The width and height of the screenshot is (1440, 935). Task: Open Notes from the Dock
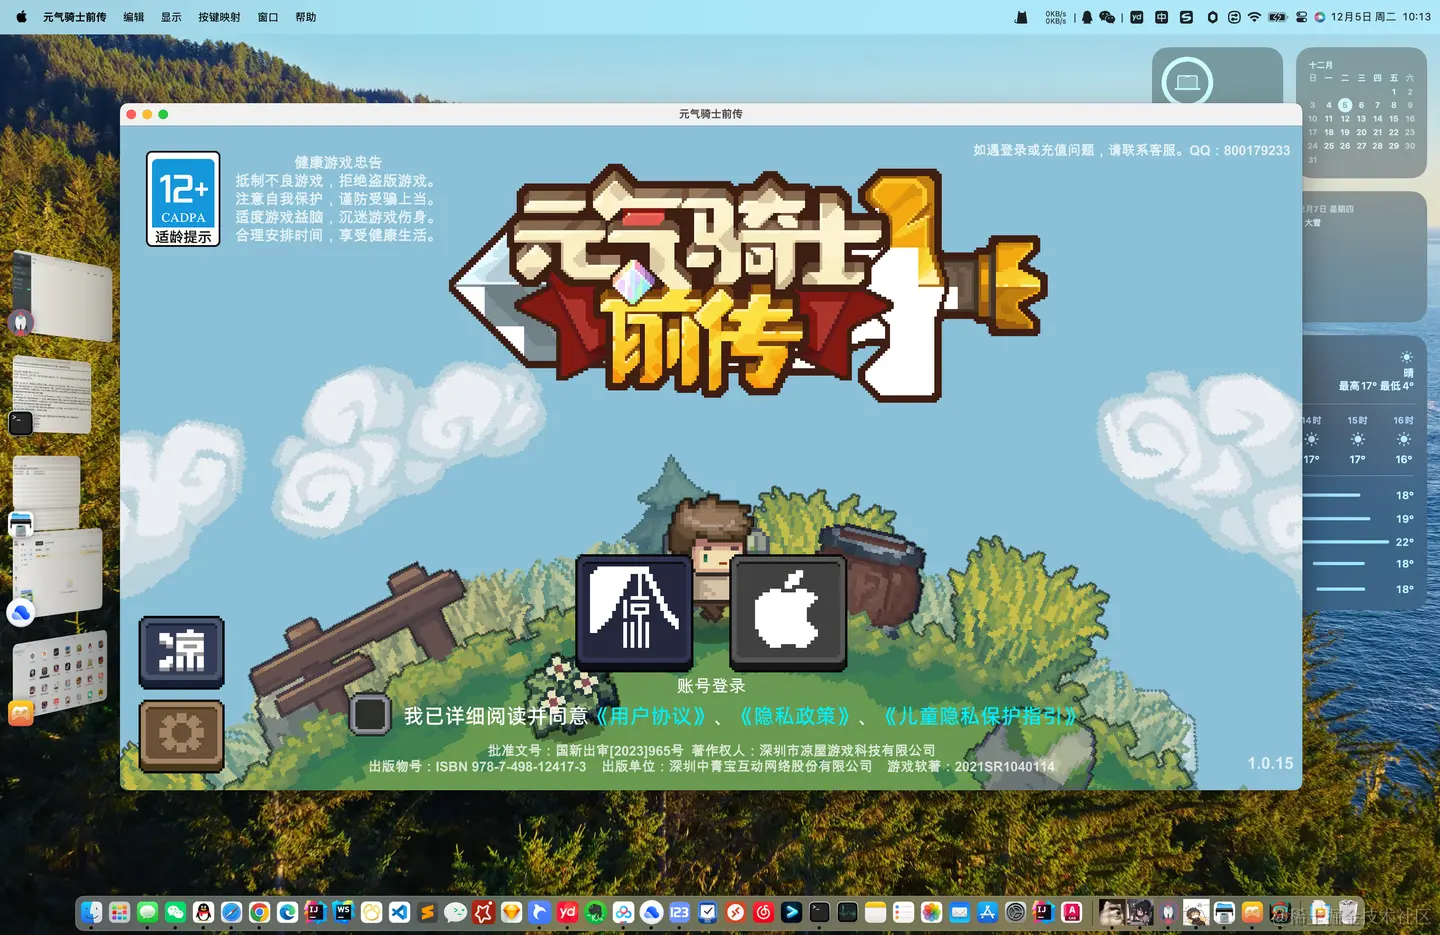(x=875, y=912)
